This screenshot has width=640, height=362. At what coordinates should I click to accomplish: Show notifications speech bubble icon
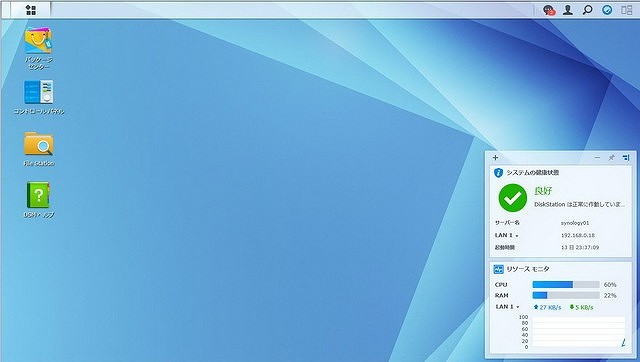[x=549, y=10]
